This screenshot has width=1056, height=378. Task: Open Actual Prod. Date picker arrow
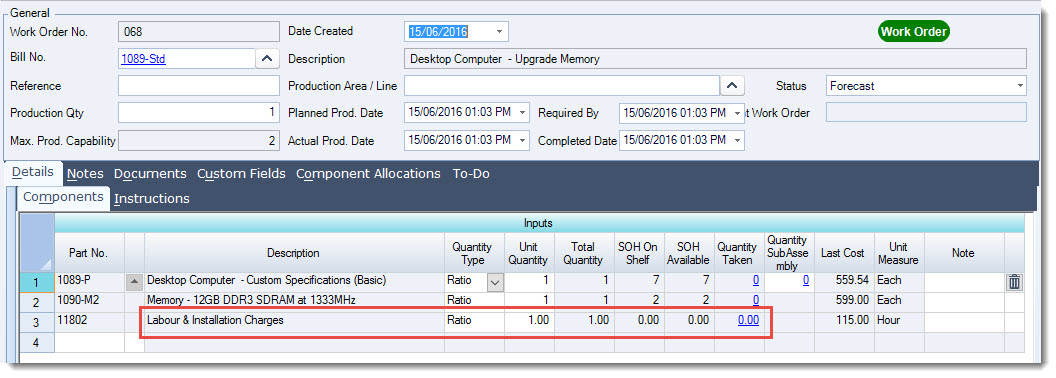[x=523, y=140]
